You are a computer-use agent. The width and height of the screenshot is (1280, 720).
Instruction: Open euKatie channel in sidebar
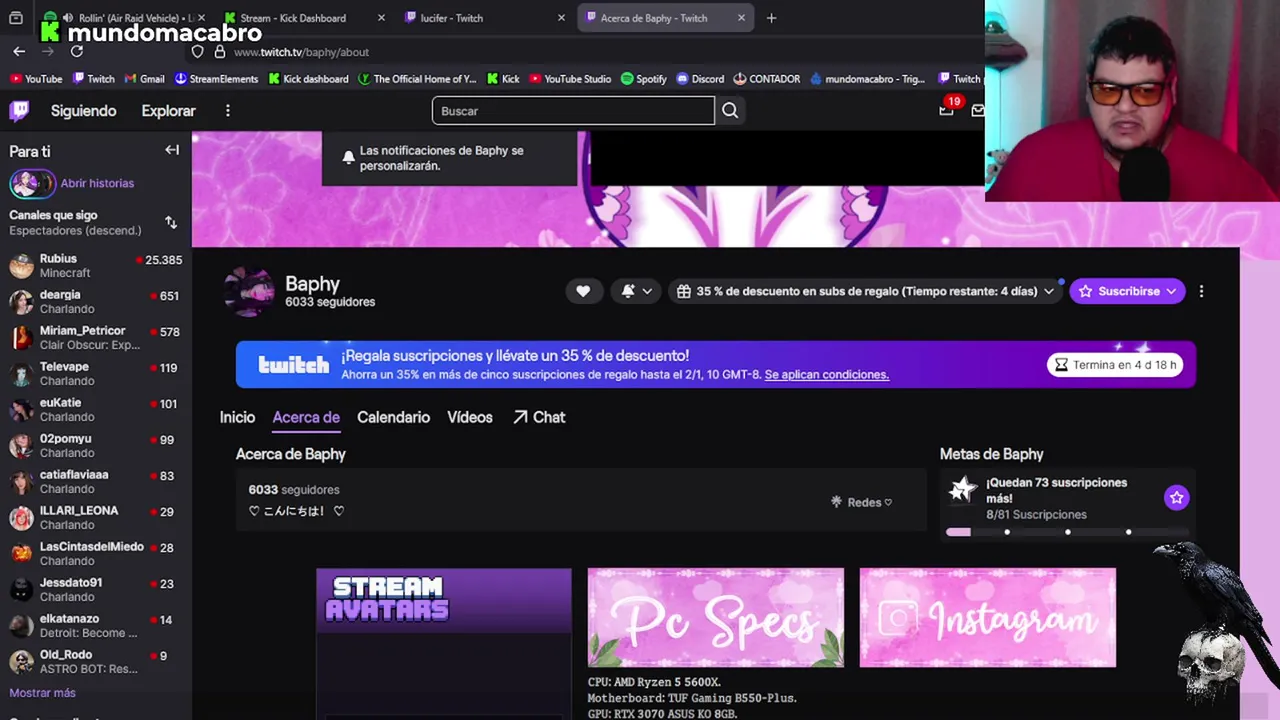96,409
